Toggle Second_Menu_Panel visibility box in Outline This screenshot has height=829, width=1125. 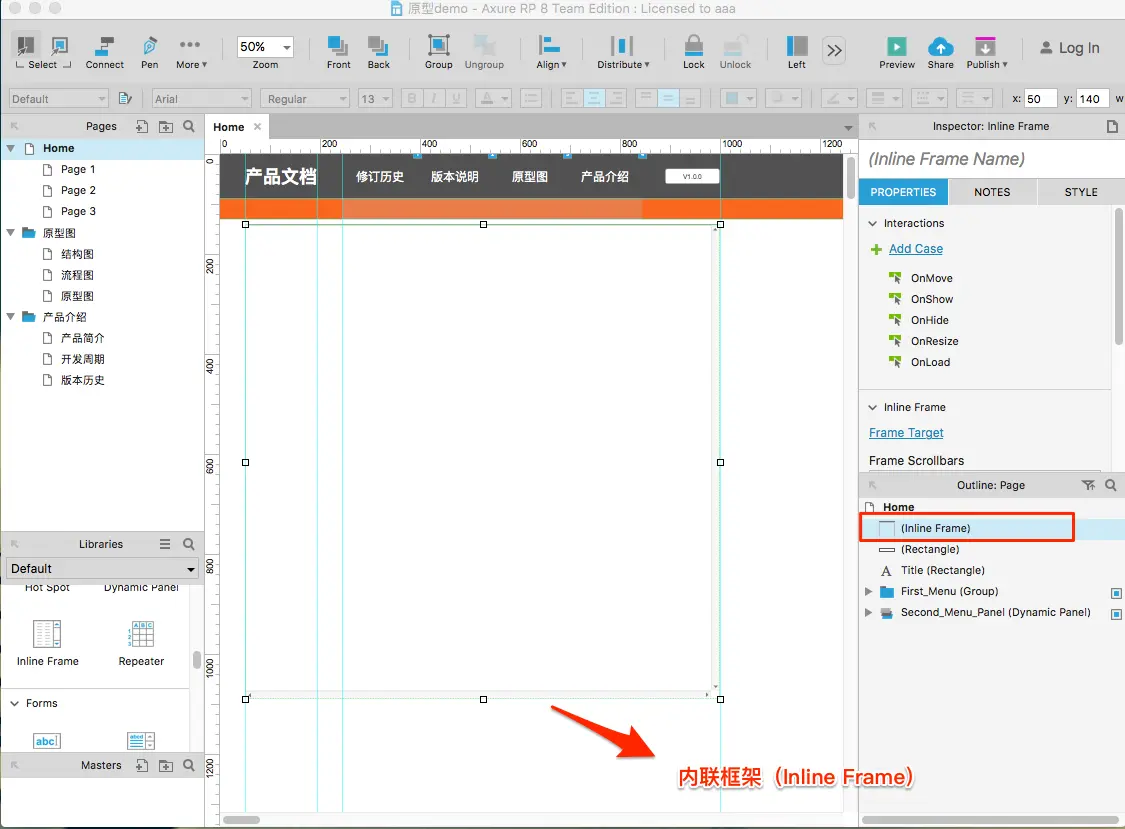[x=1116, y=614]
